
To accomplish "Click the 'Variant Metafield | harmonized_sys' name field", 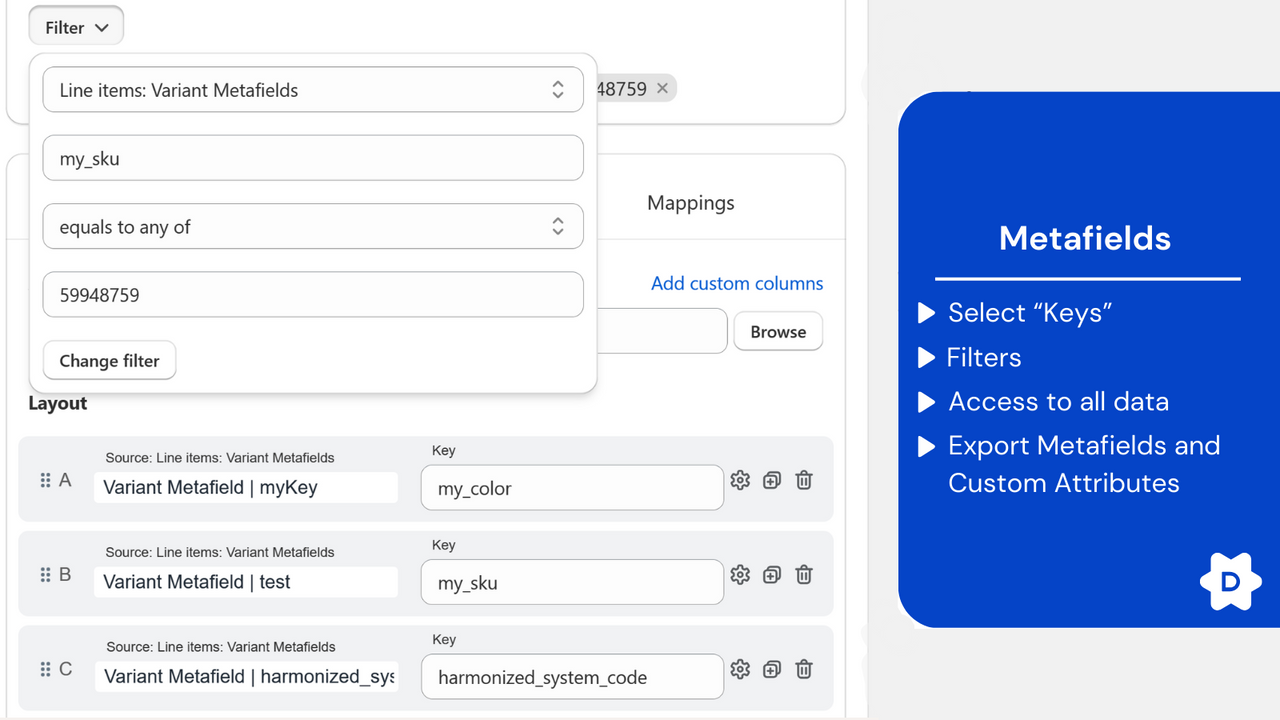I will (x=246, y=677).
